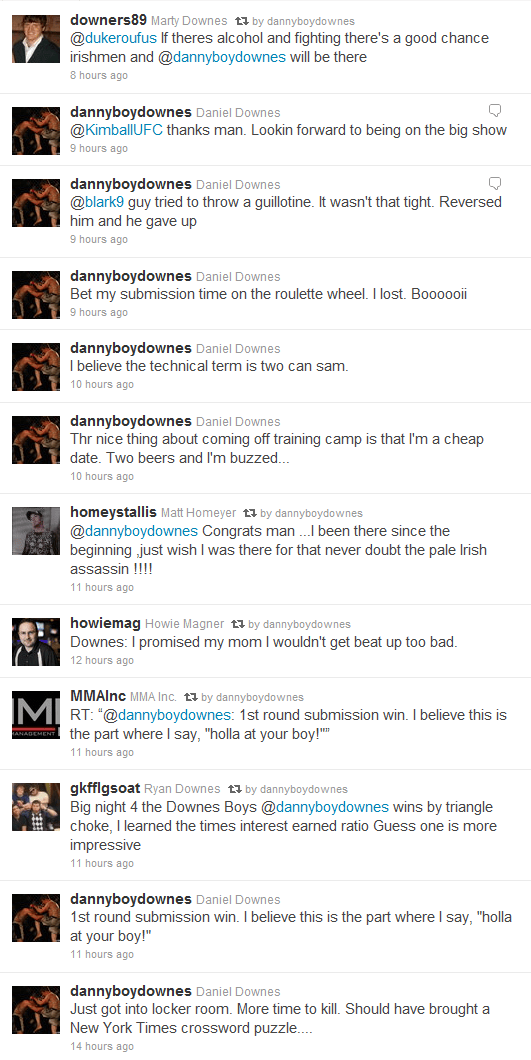531x1060 pixels.
Task: Click the retweet icon beside Ryan Downes
Action: pos(235,789)
